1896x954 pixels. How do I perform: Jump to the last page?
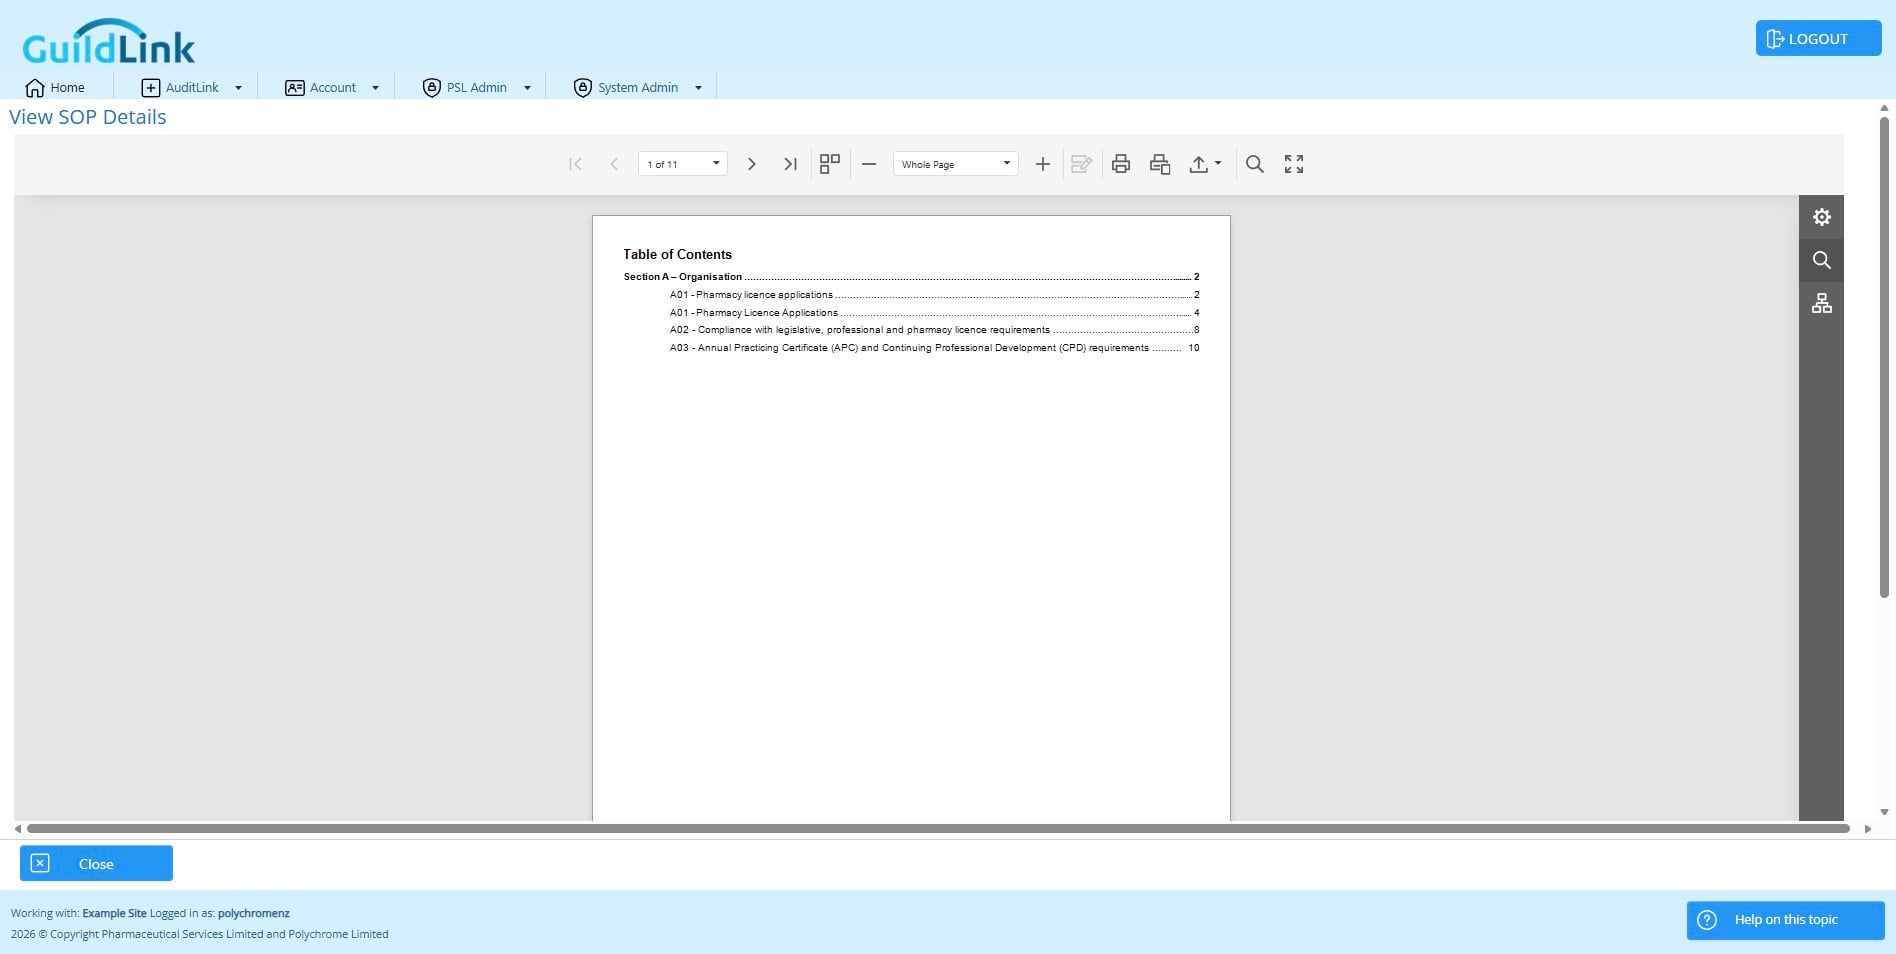click(790, 164)
